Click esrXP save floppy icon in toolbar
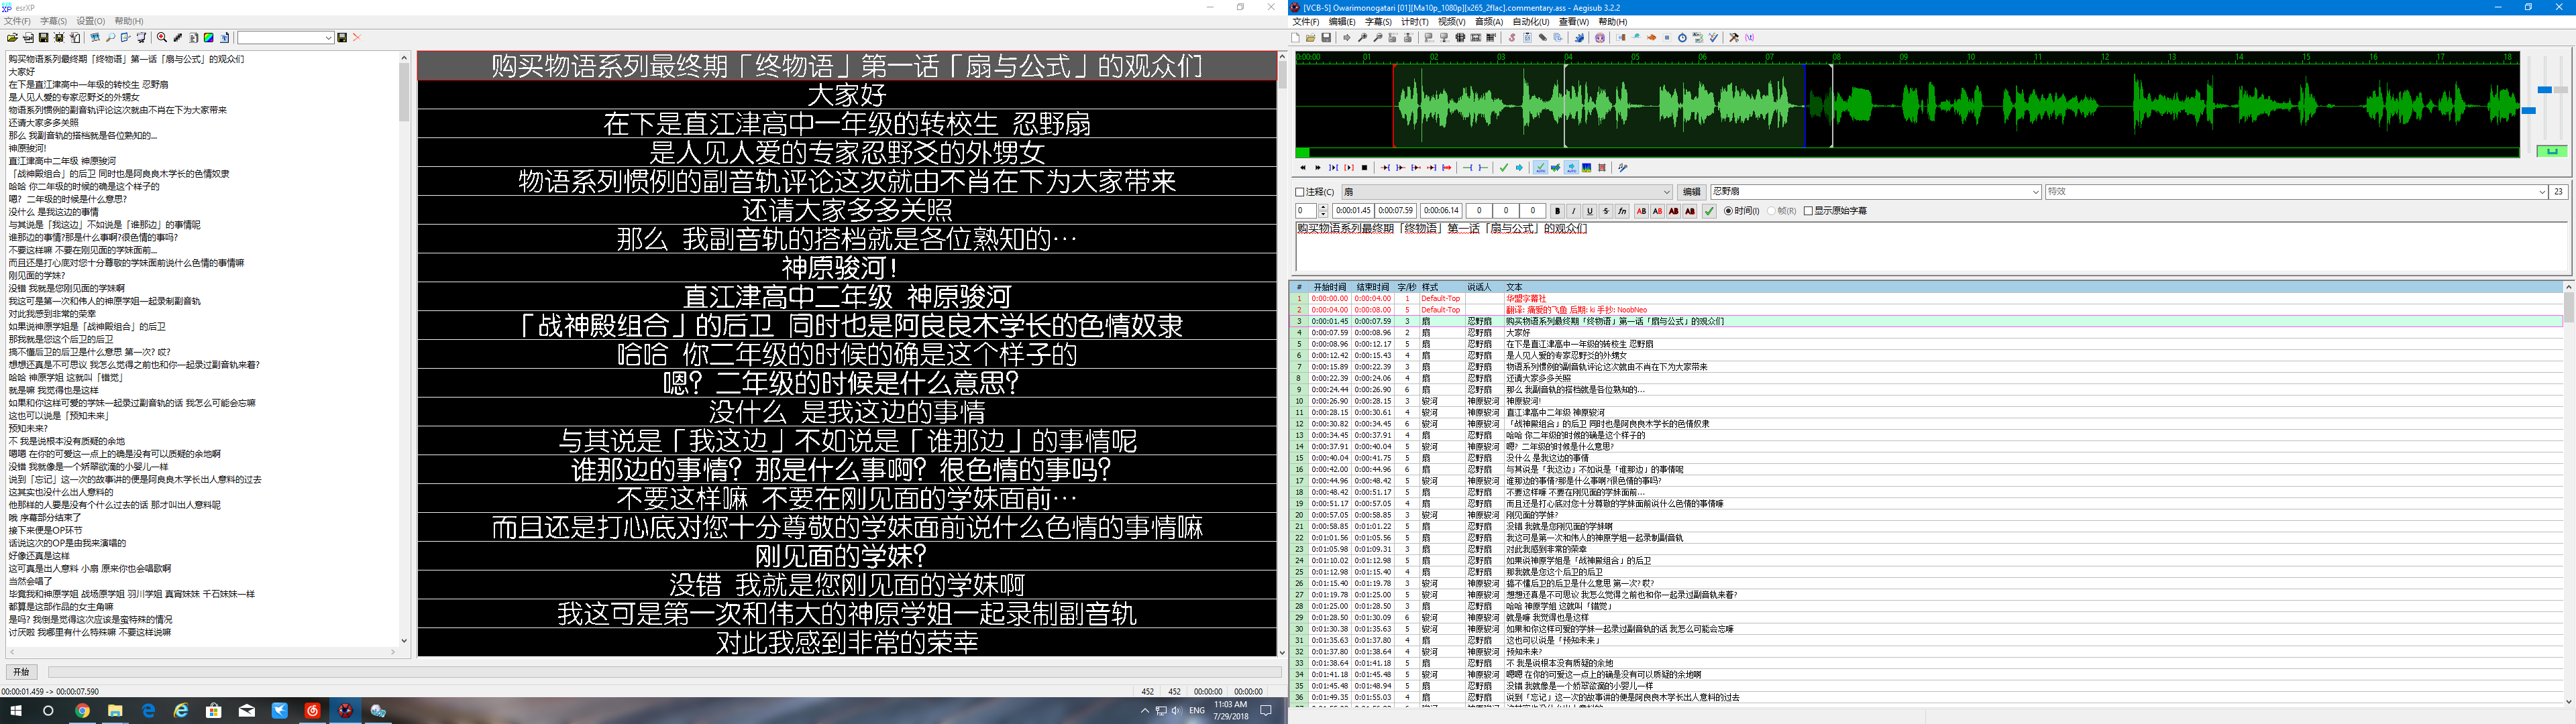This screenshot has width=2576, height=724. [x=44, y=38]
